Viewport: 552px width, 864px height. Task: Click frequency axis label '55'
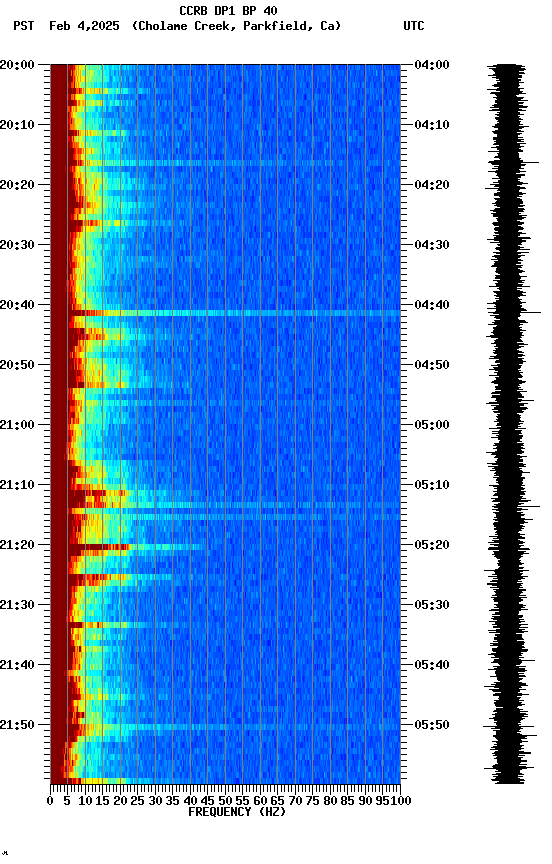click(242, 801)
